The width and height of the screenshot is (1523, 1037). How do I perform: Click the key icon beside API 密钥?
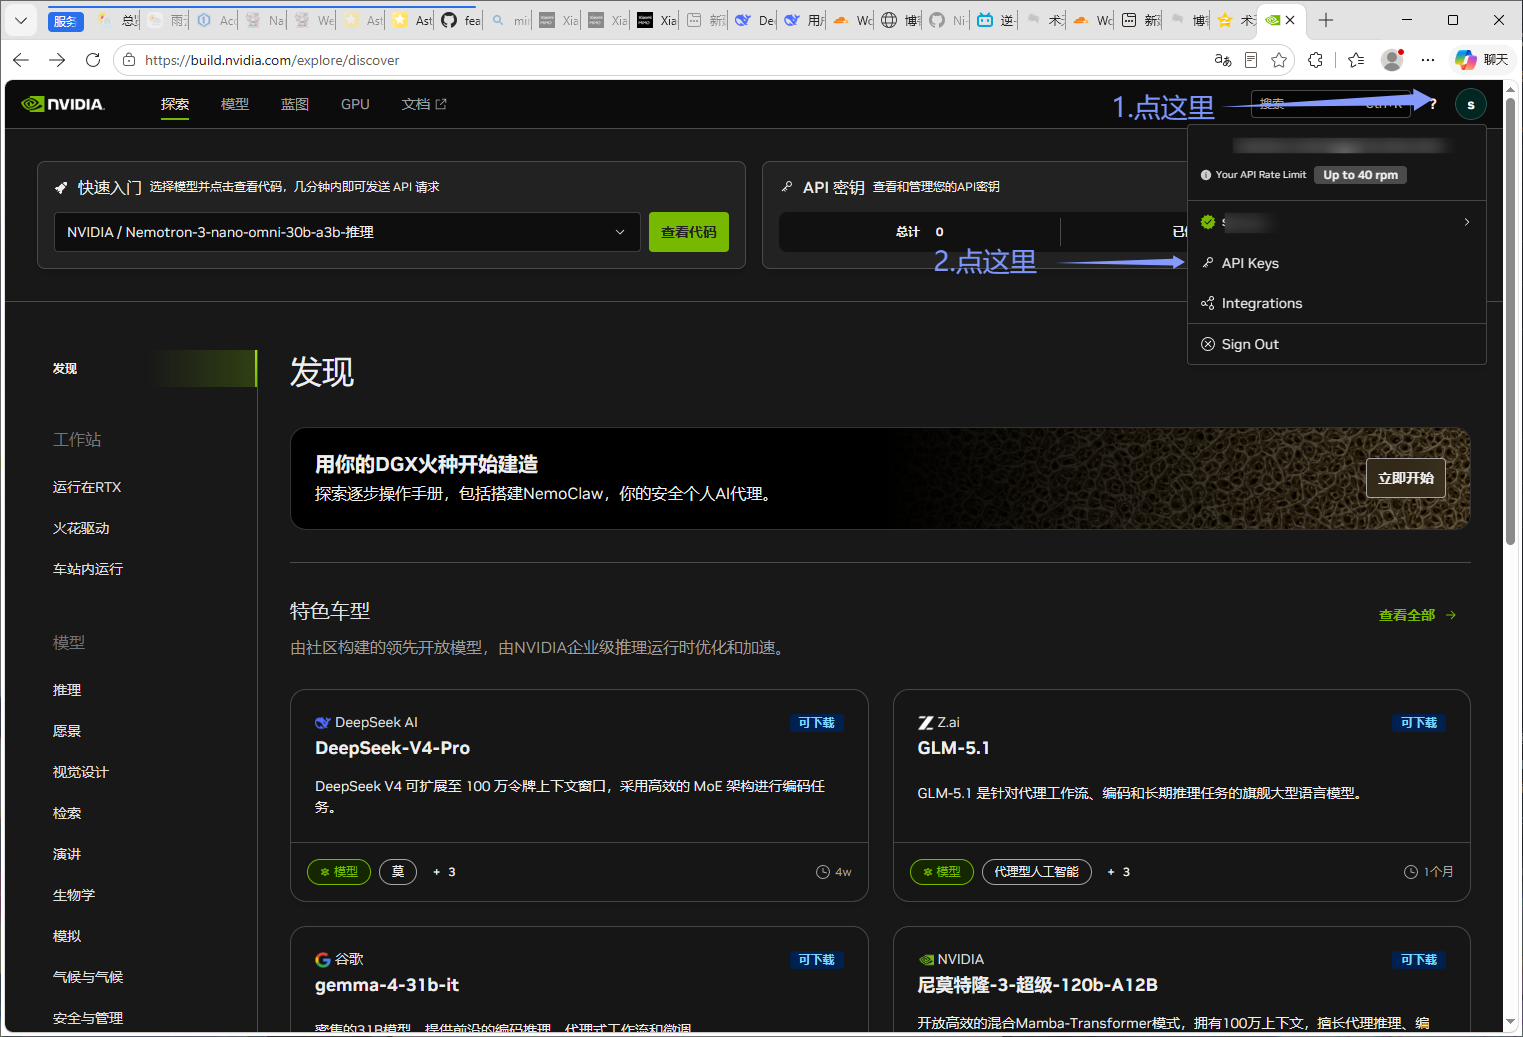pyautogui.click(x=787, y=187)
